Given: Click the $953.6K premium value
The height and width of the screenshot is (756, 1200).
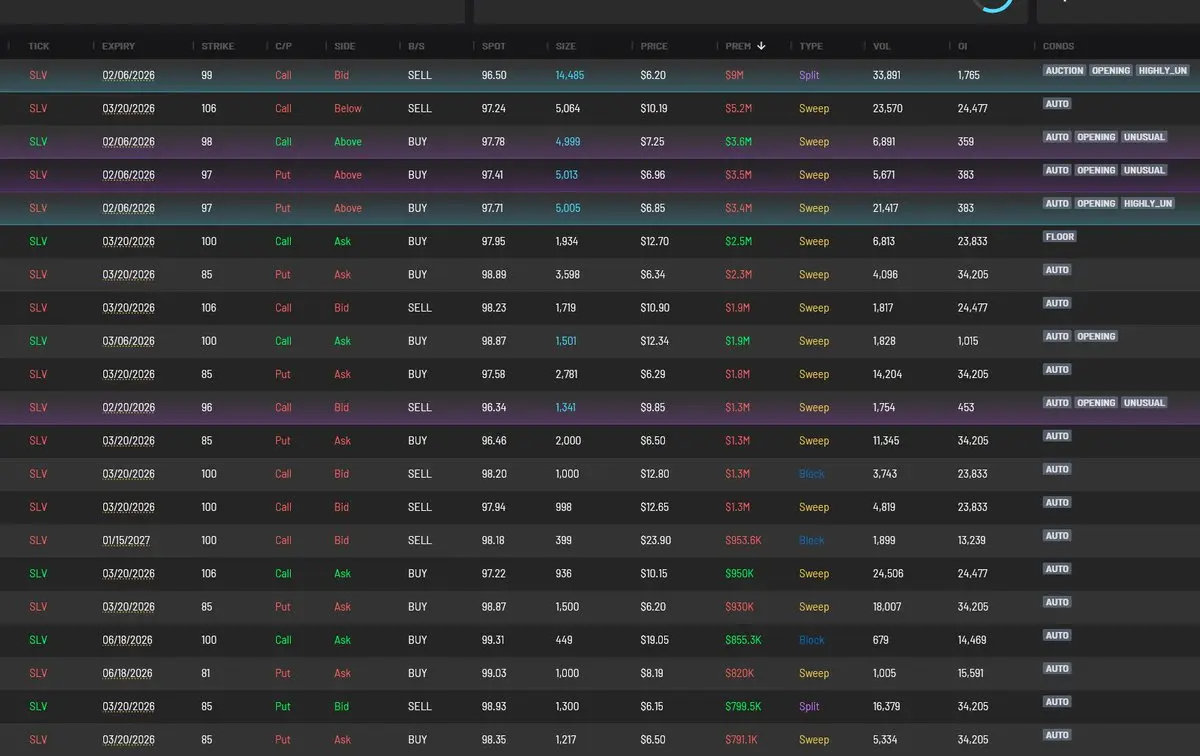Looking at the screenshot, I should pyautogui.click(x=743, y=540).
